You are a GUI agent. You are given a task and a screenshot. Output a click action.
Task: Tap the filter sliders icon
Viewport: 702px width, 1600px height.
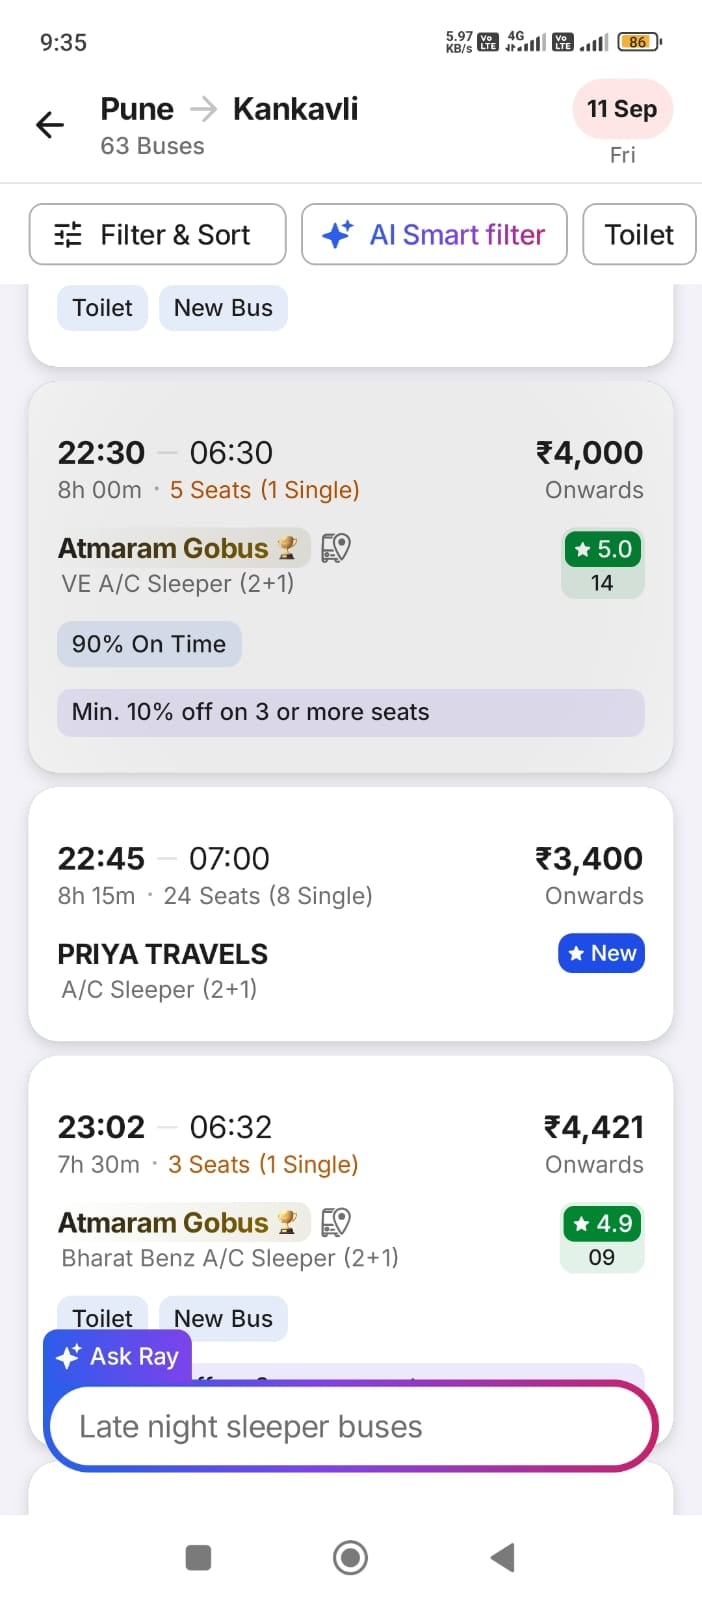tap(68, 235)
